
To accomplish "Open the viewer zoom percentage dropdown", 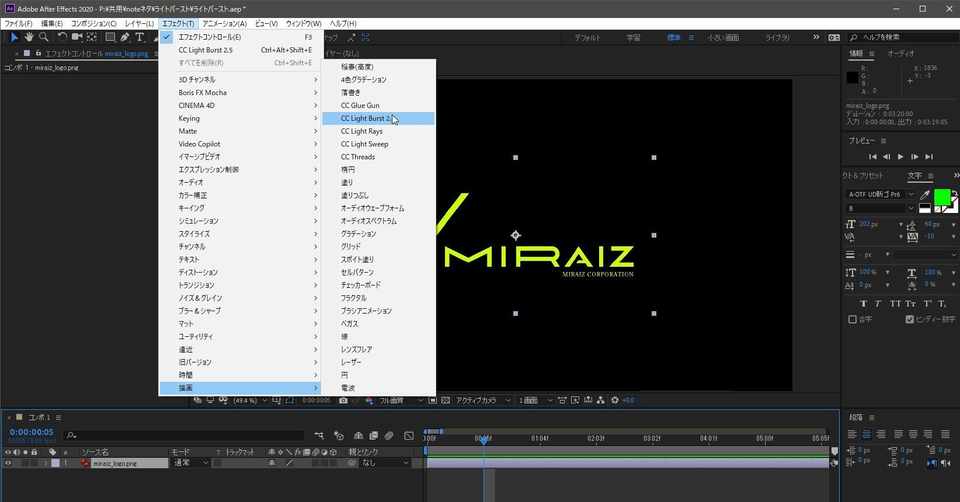I will 250,400.
